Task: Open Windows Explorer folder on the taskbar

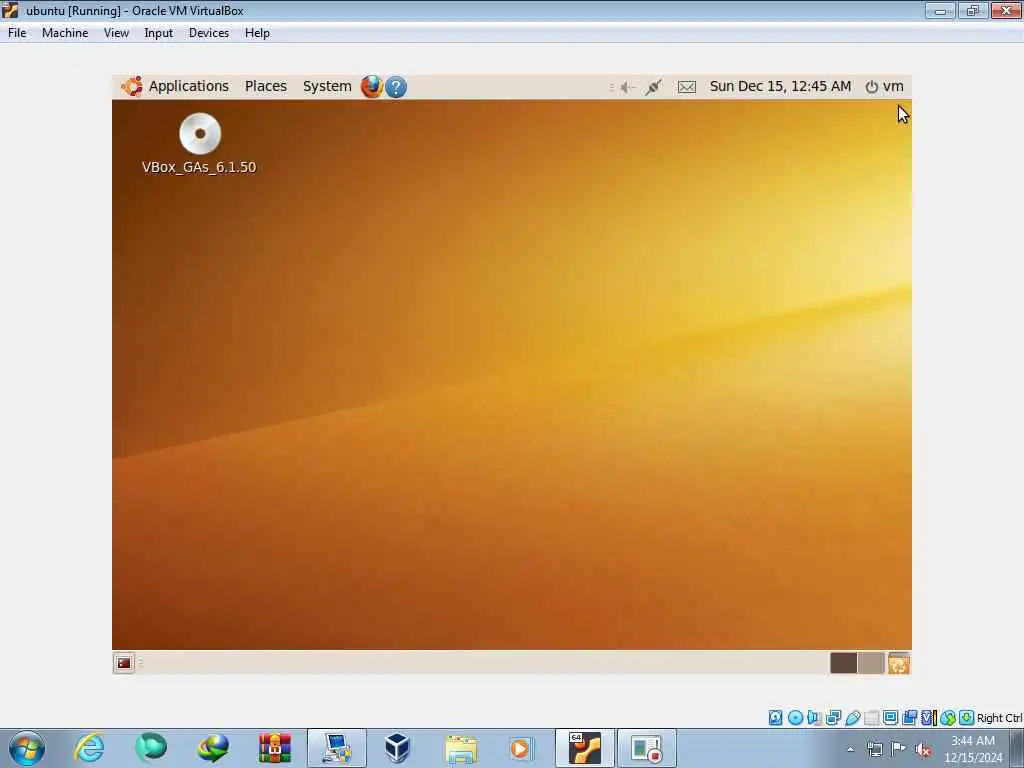Action: [x=460, y=748]
